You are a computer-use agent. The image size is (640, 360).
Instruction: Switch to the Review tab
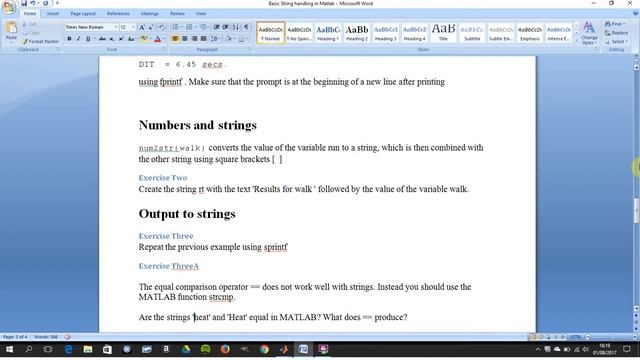[x=178, y=13]
